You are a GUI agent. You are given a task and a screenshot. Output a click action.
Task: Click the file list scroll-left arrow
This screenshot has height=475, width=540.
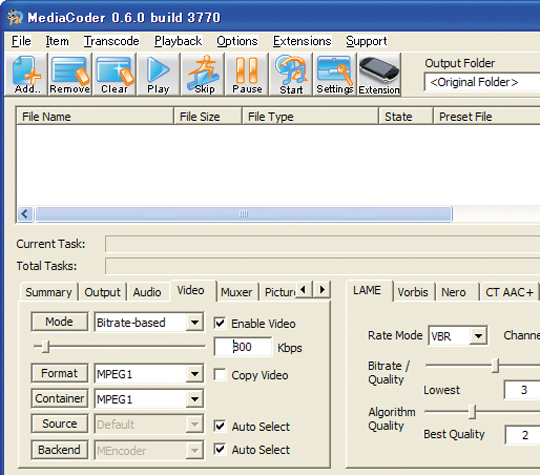[x=25, y=214]
